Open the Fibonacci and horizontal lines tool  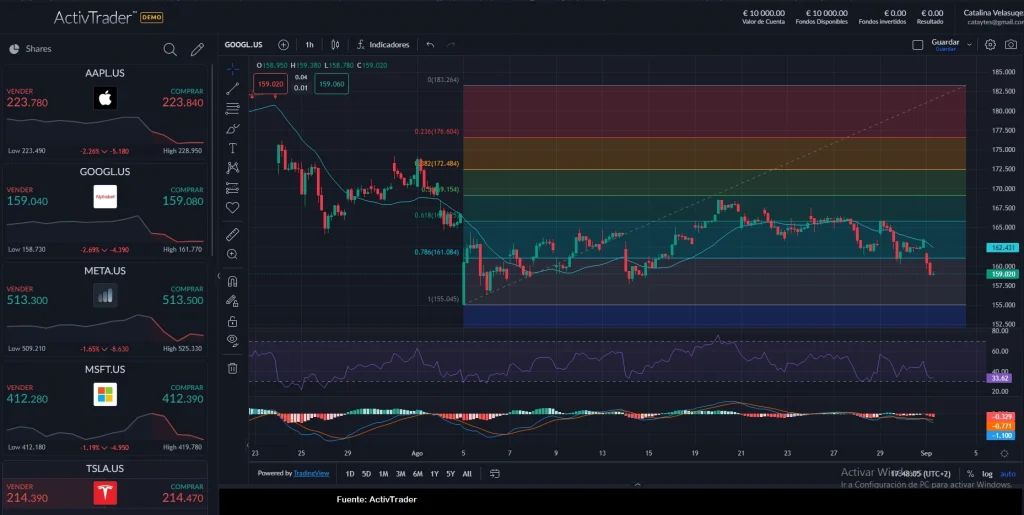click(232, 108)
